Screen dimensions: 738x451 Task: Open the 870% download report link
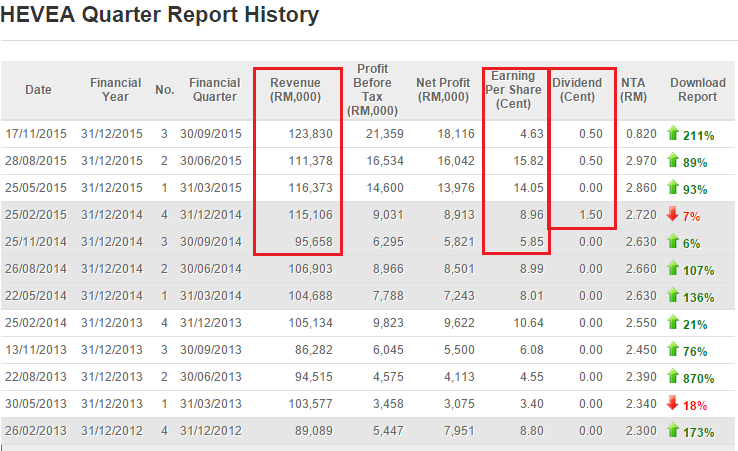pos(698,379)
